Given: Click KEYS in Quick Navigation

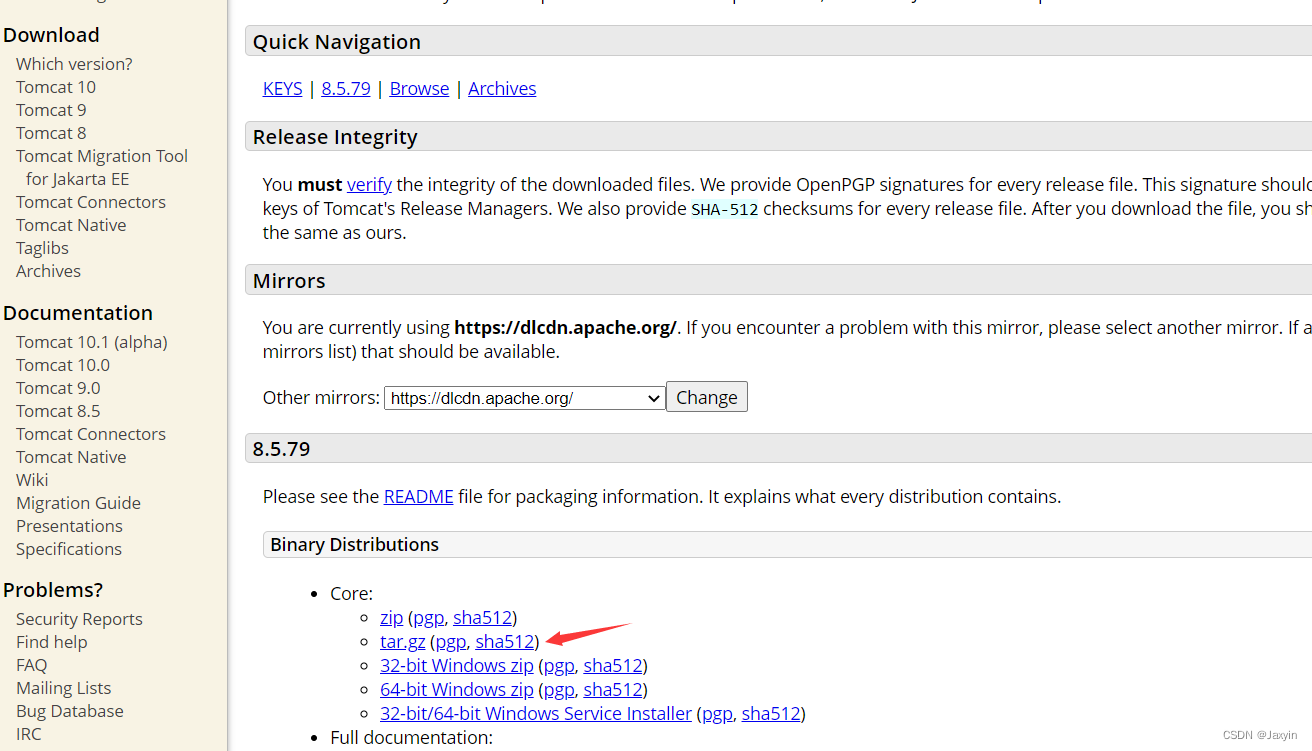Looking at the screenshot, I should pos(282,89).
